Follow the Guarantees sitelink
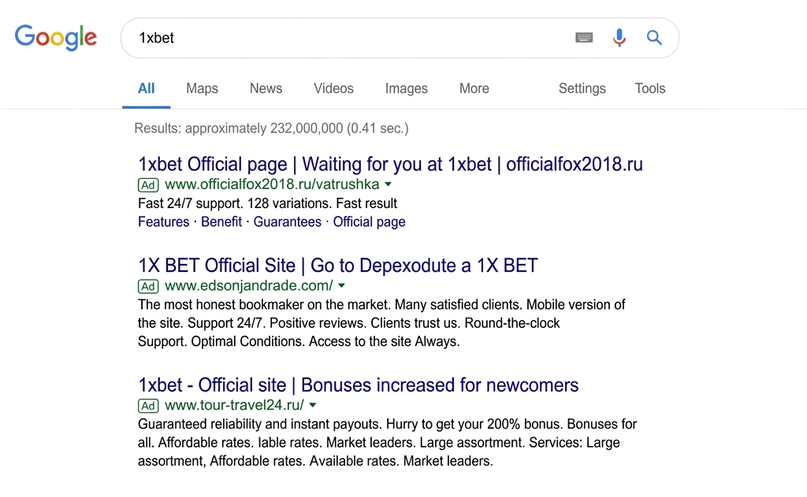 [x=287, y=222]
